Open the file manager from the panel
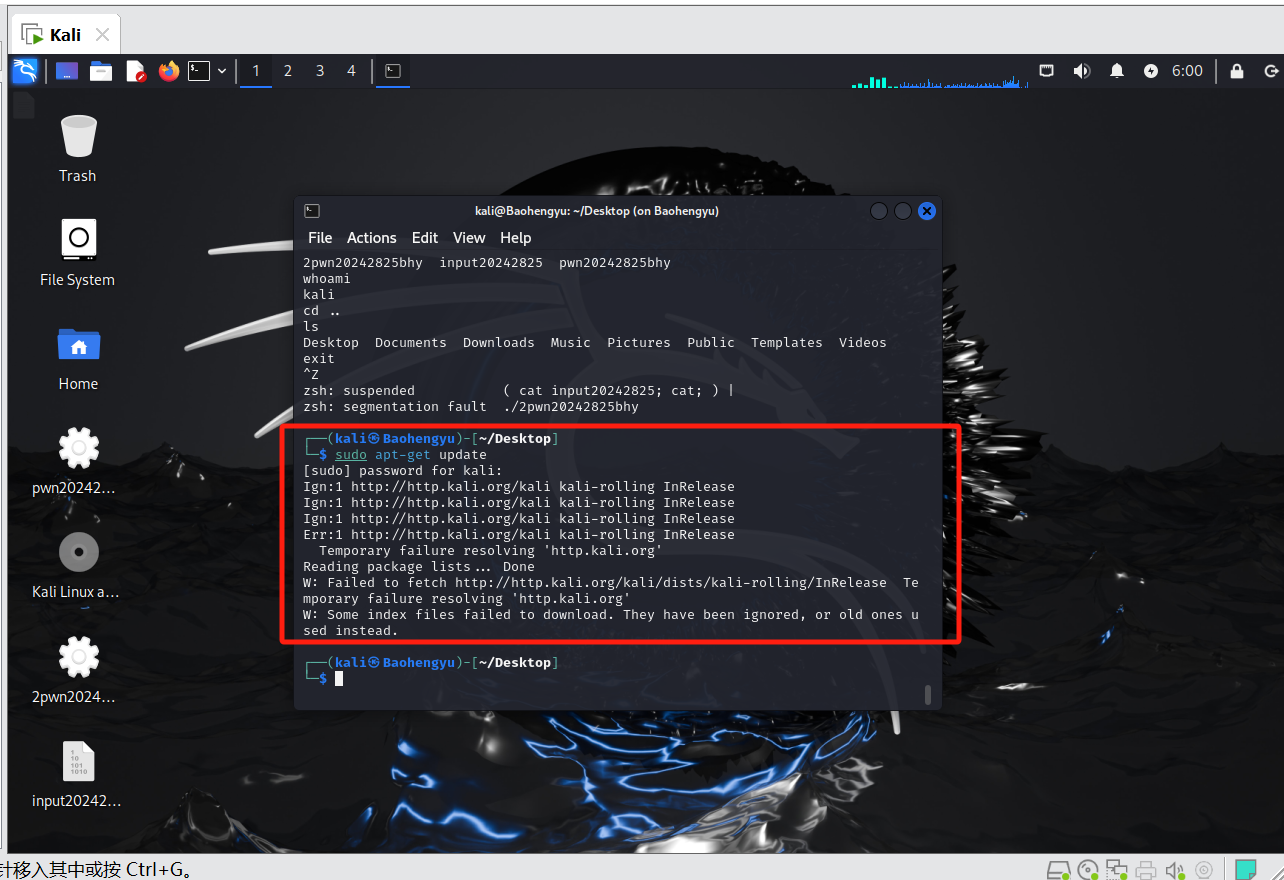The height and width of the screenshot is (880, 1284). 101,71
